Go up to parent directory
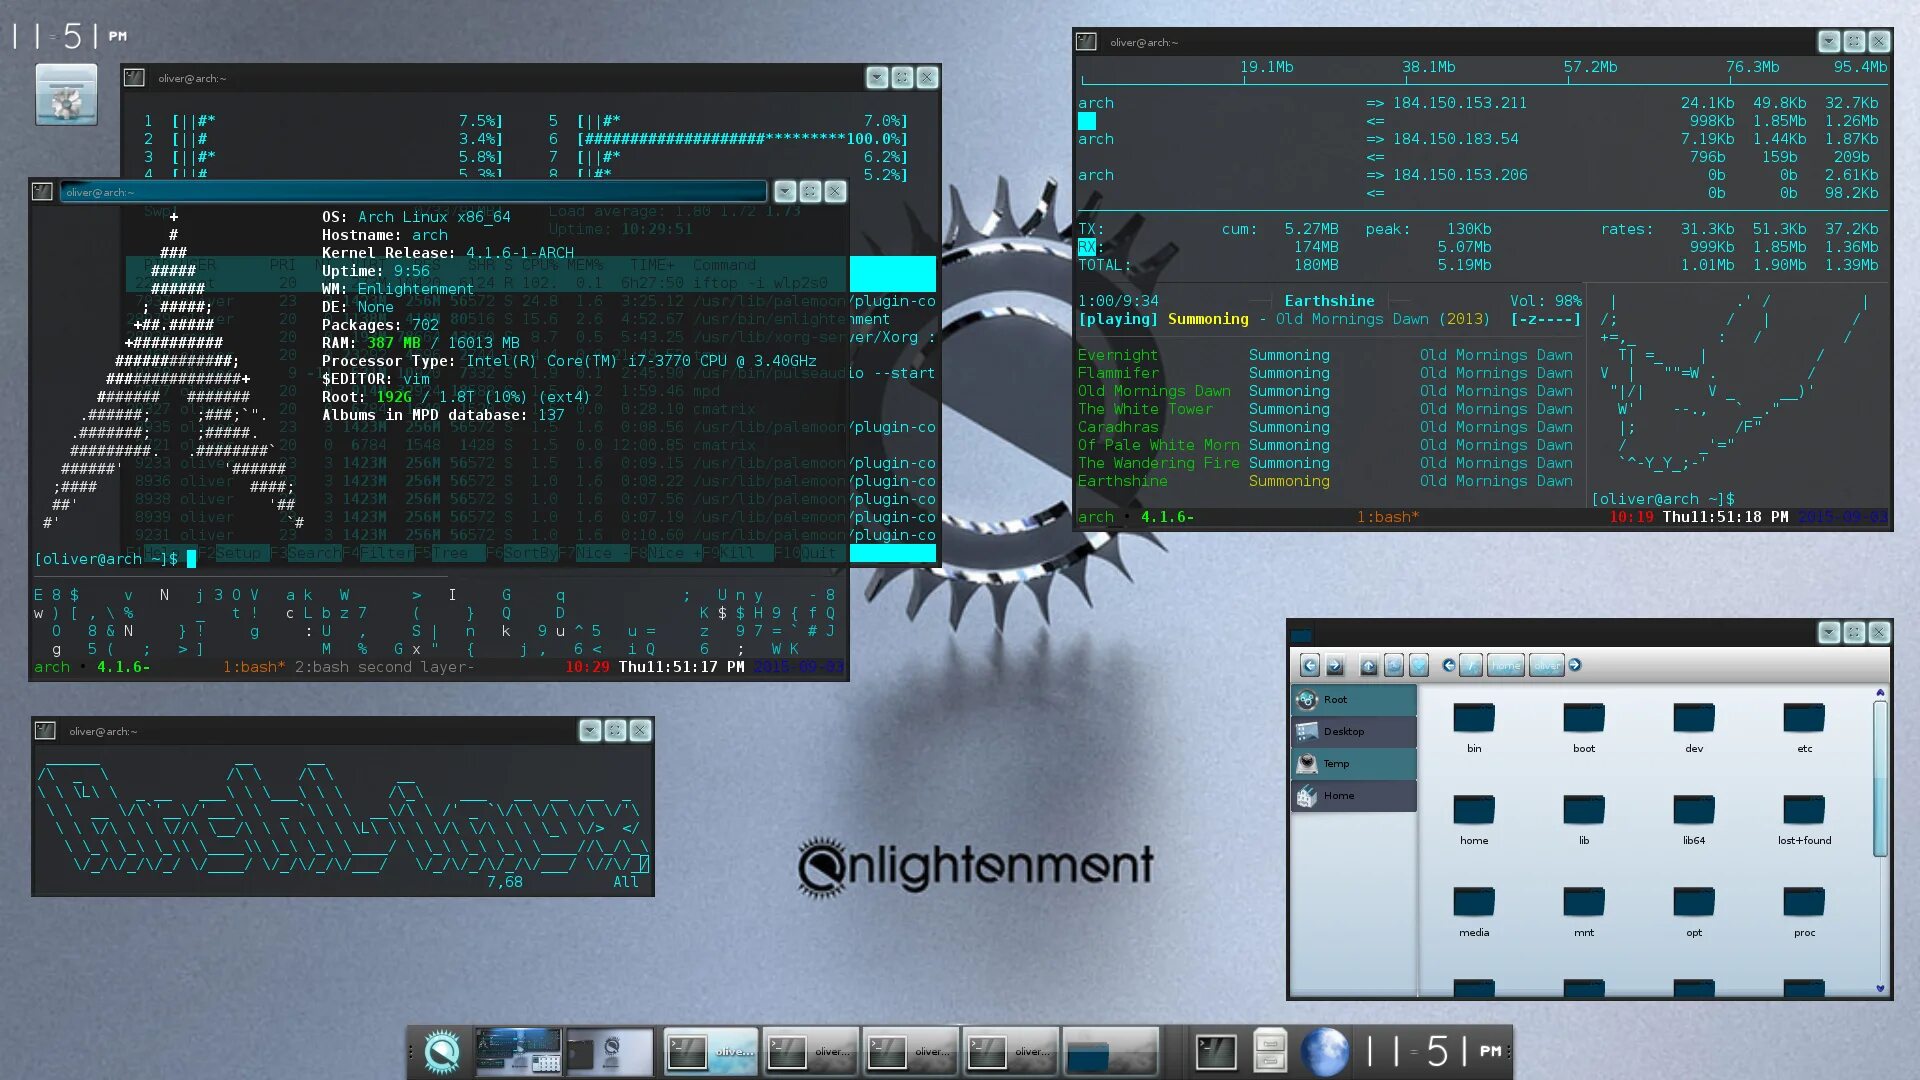 [x=1369, y=666]
